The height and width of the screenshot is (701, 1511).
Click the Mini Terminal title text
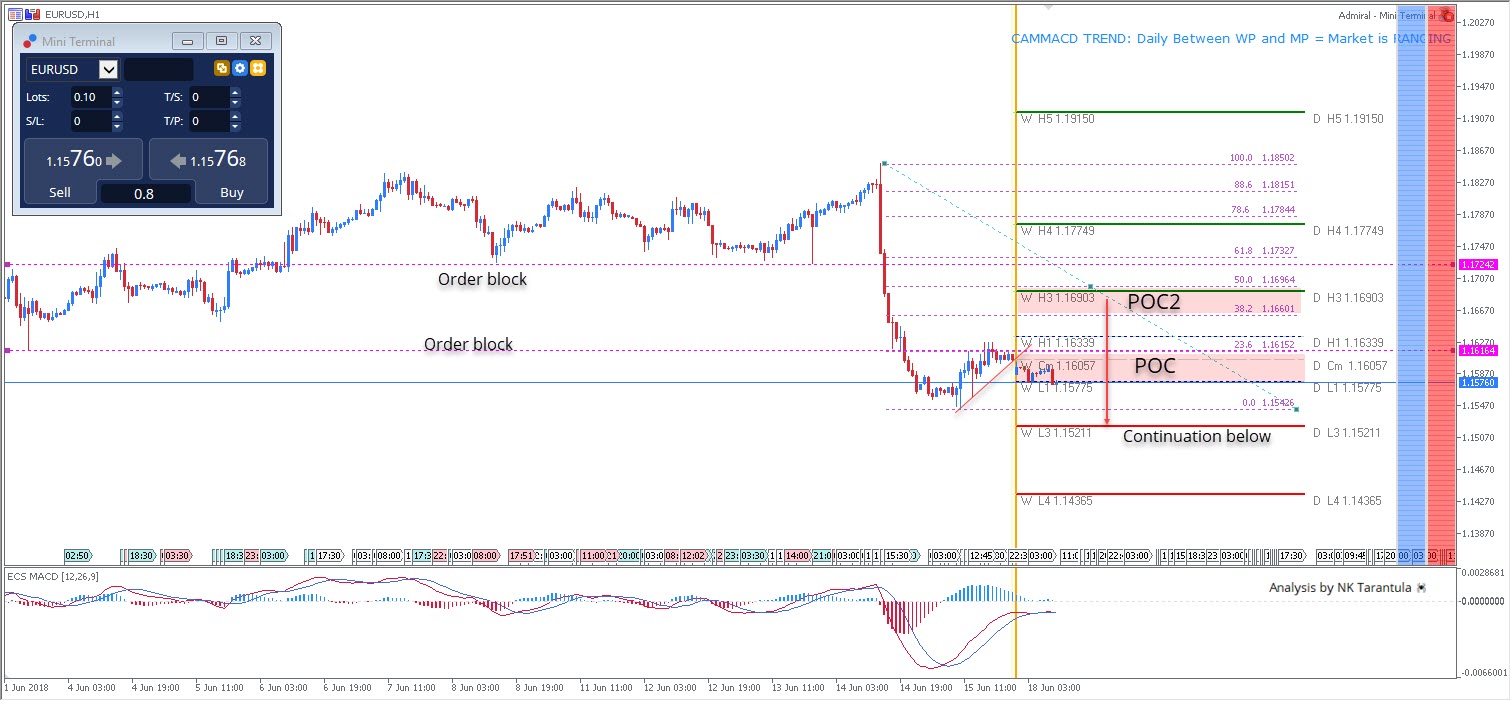[78, 42]
